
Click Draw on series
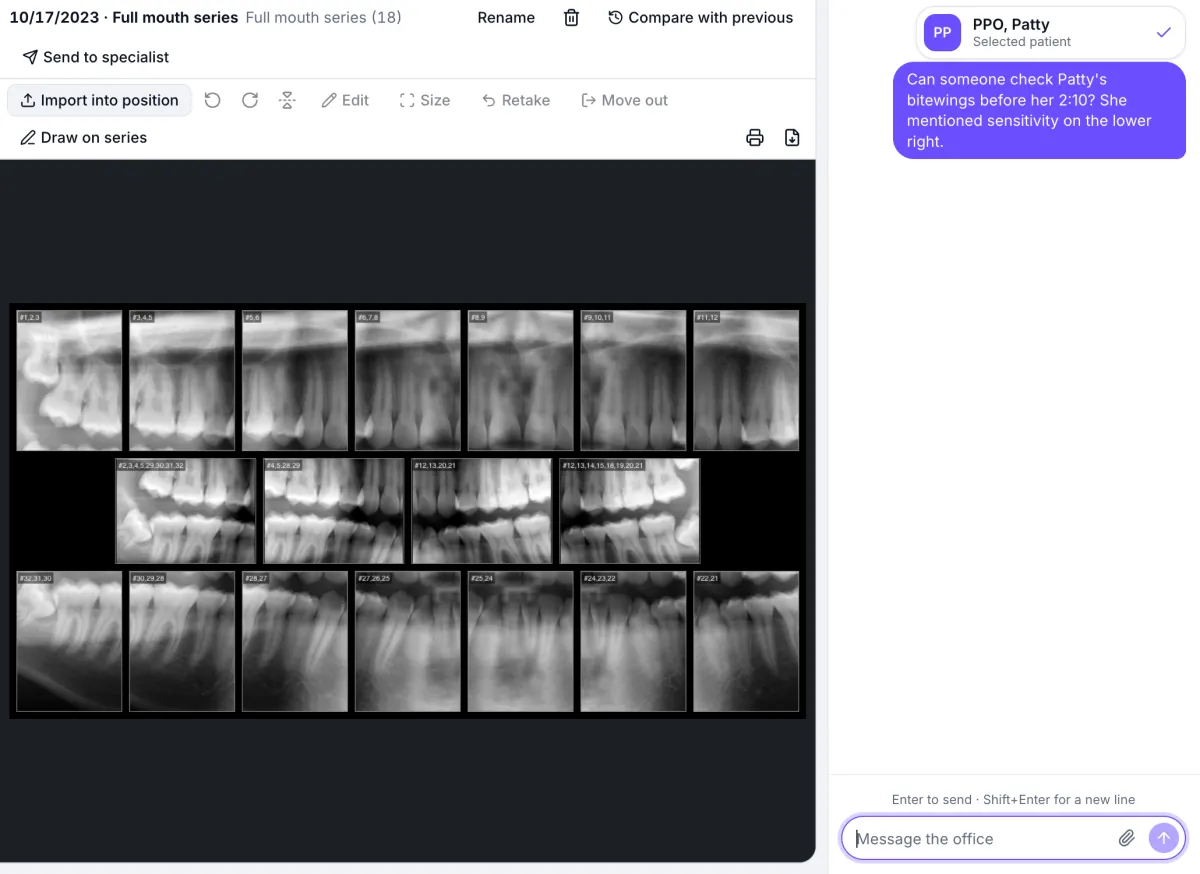click(84, 138)
